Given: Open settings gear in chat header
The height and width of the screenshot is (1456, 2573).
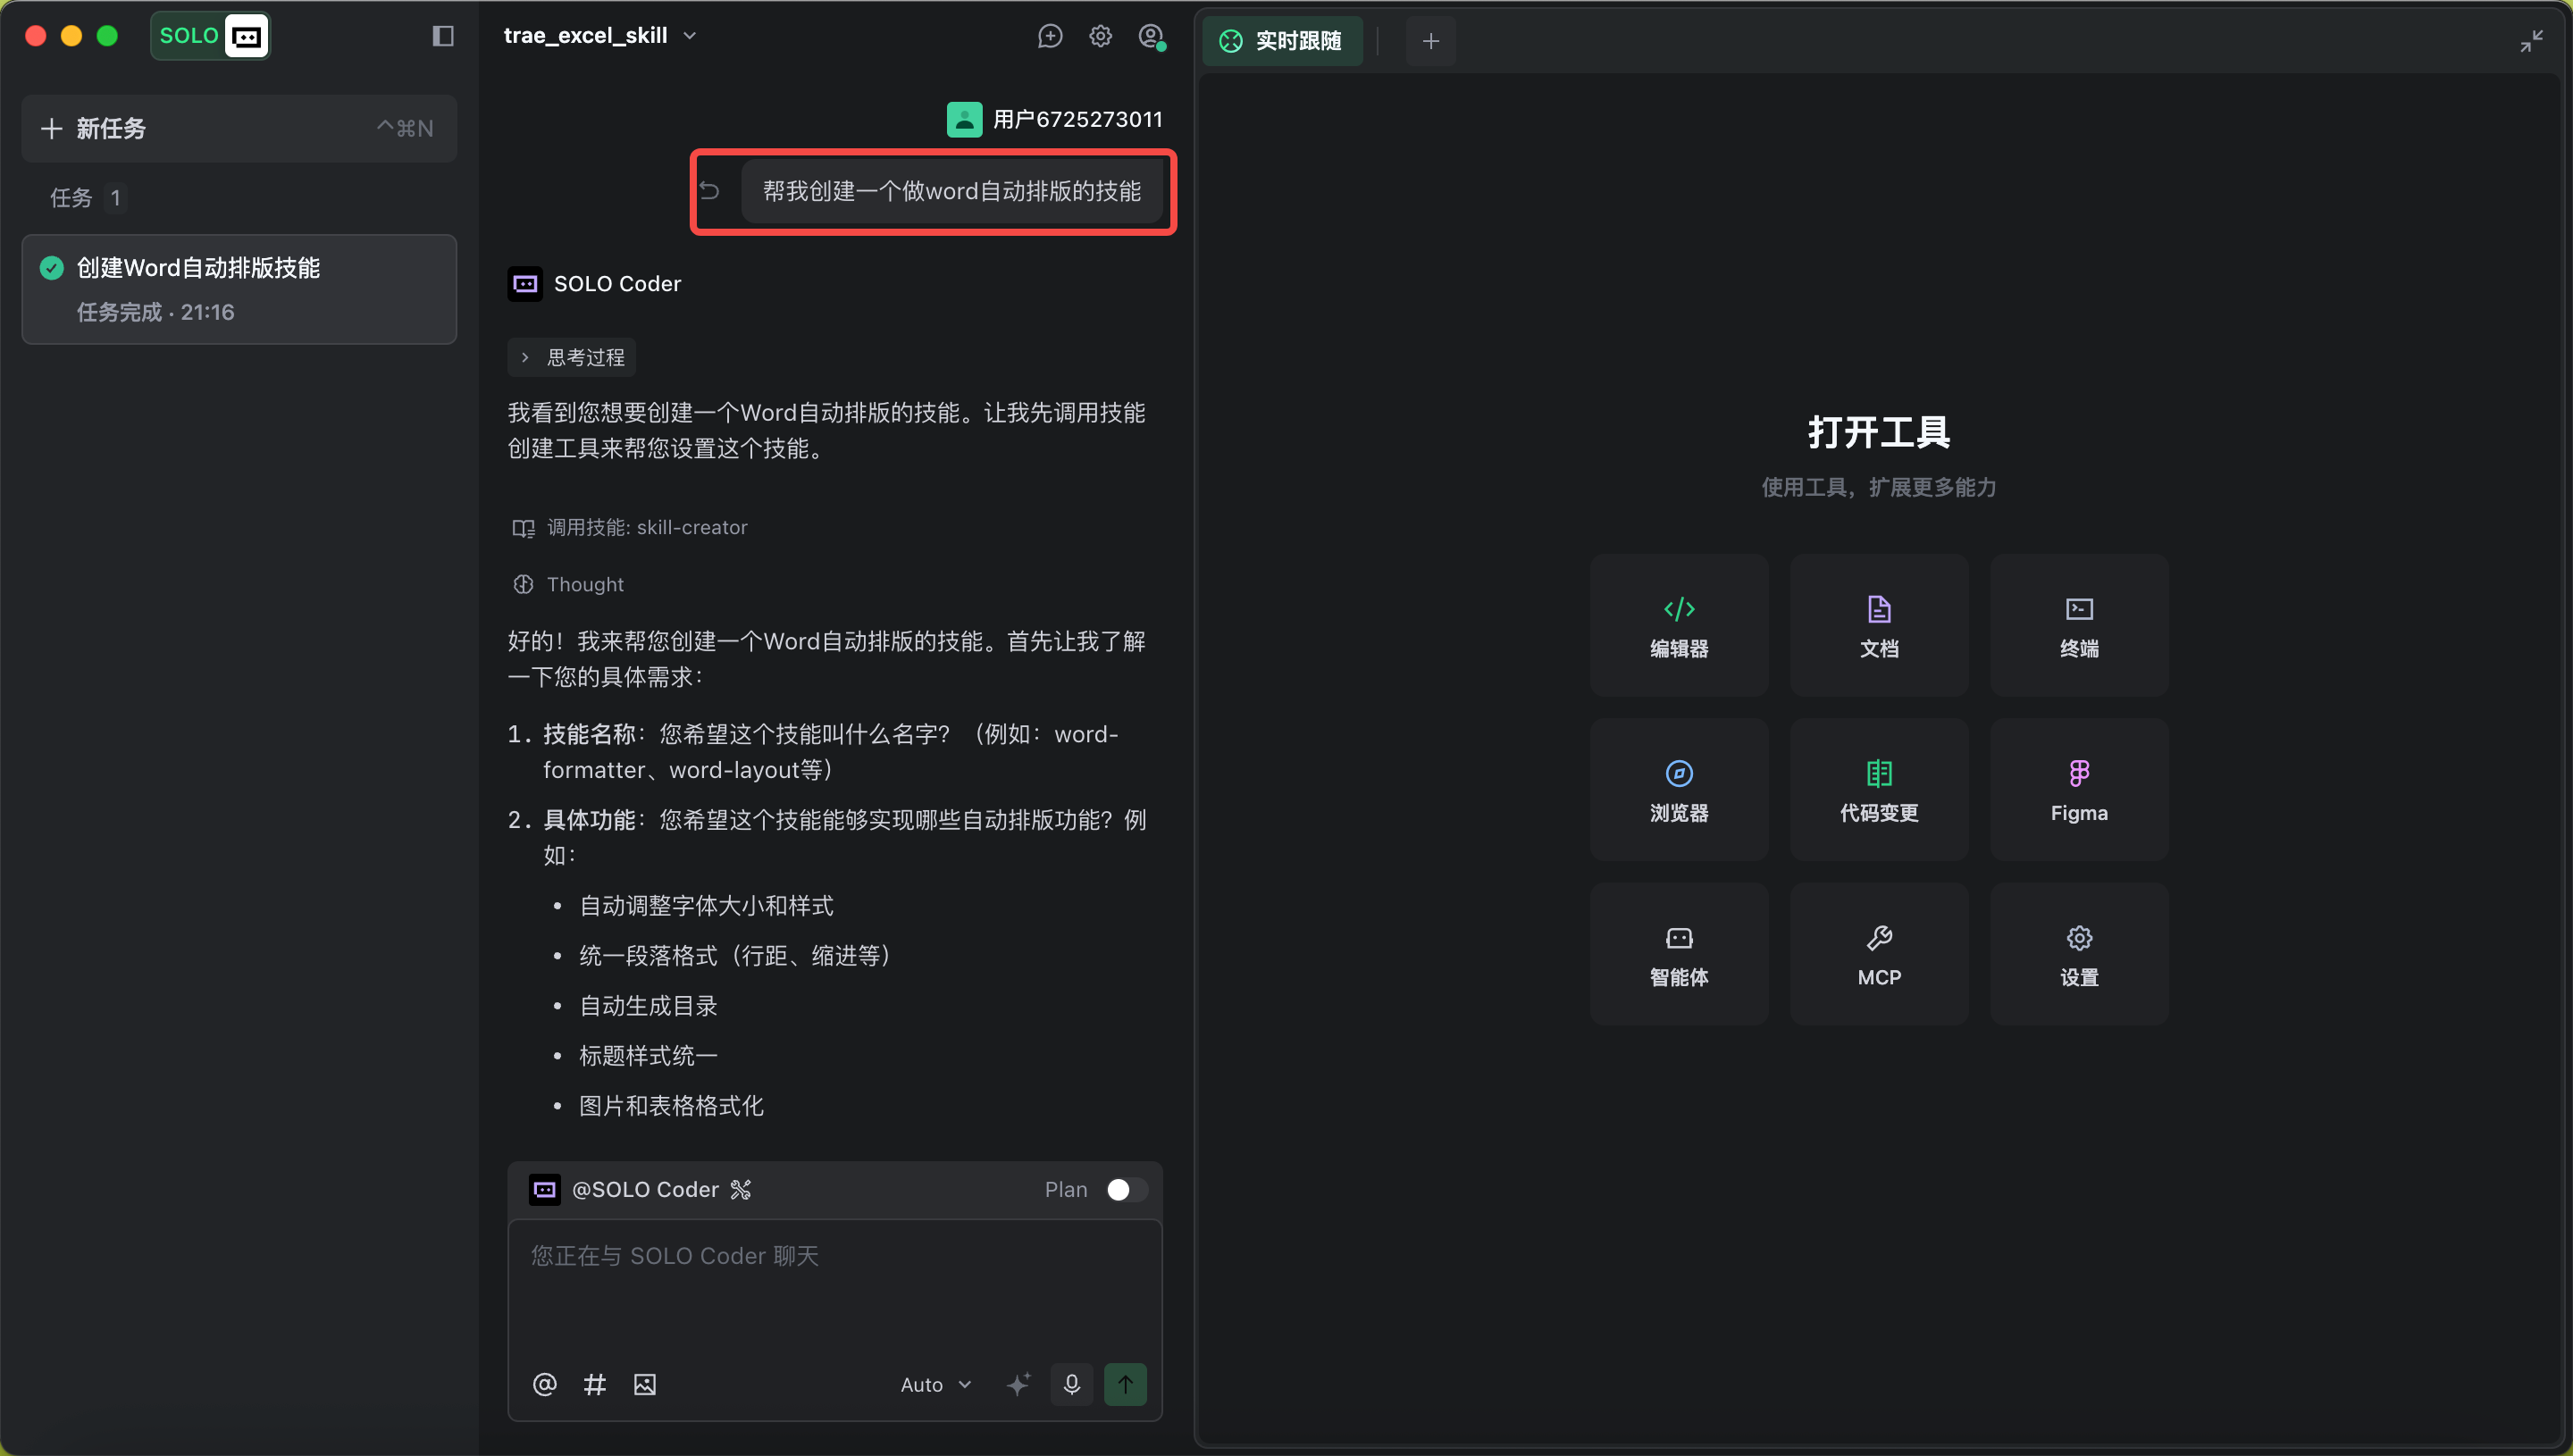Looking at the screenshot, I should 1100,36.
